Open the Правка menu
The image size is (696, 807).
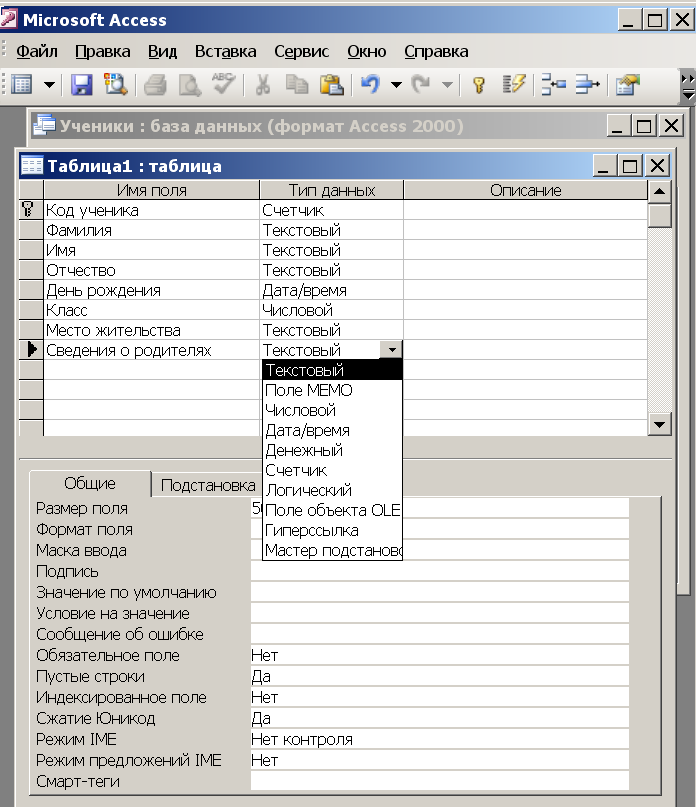point(102,51)
